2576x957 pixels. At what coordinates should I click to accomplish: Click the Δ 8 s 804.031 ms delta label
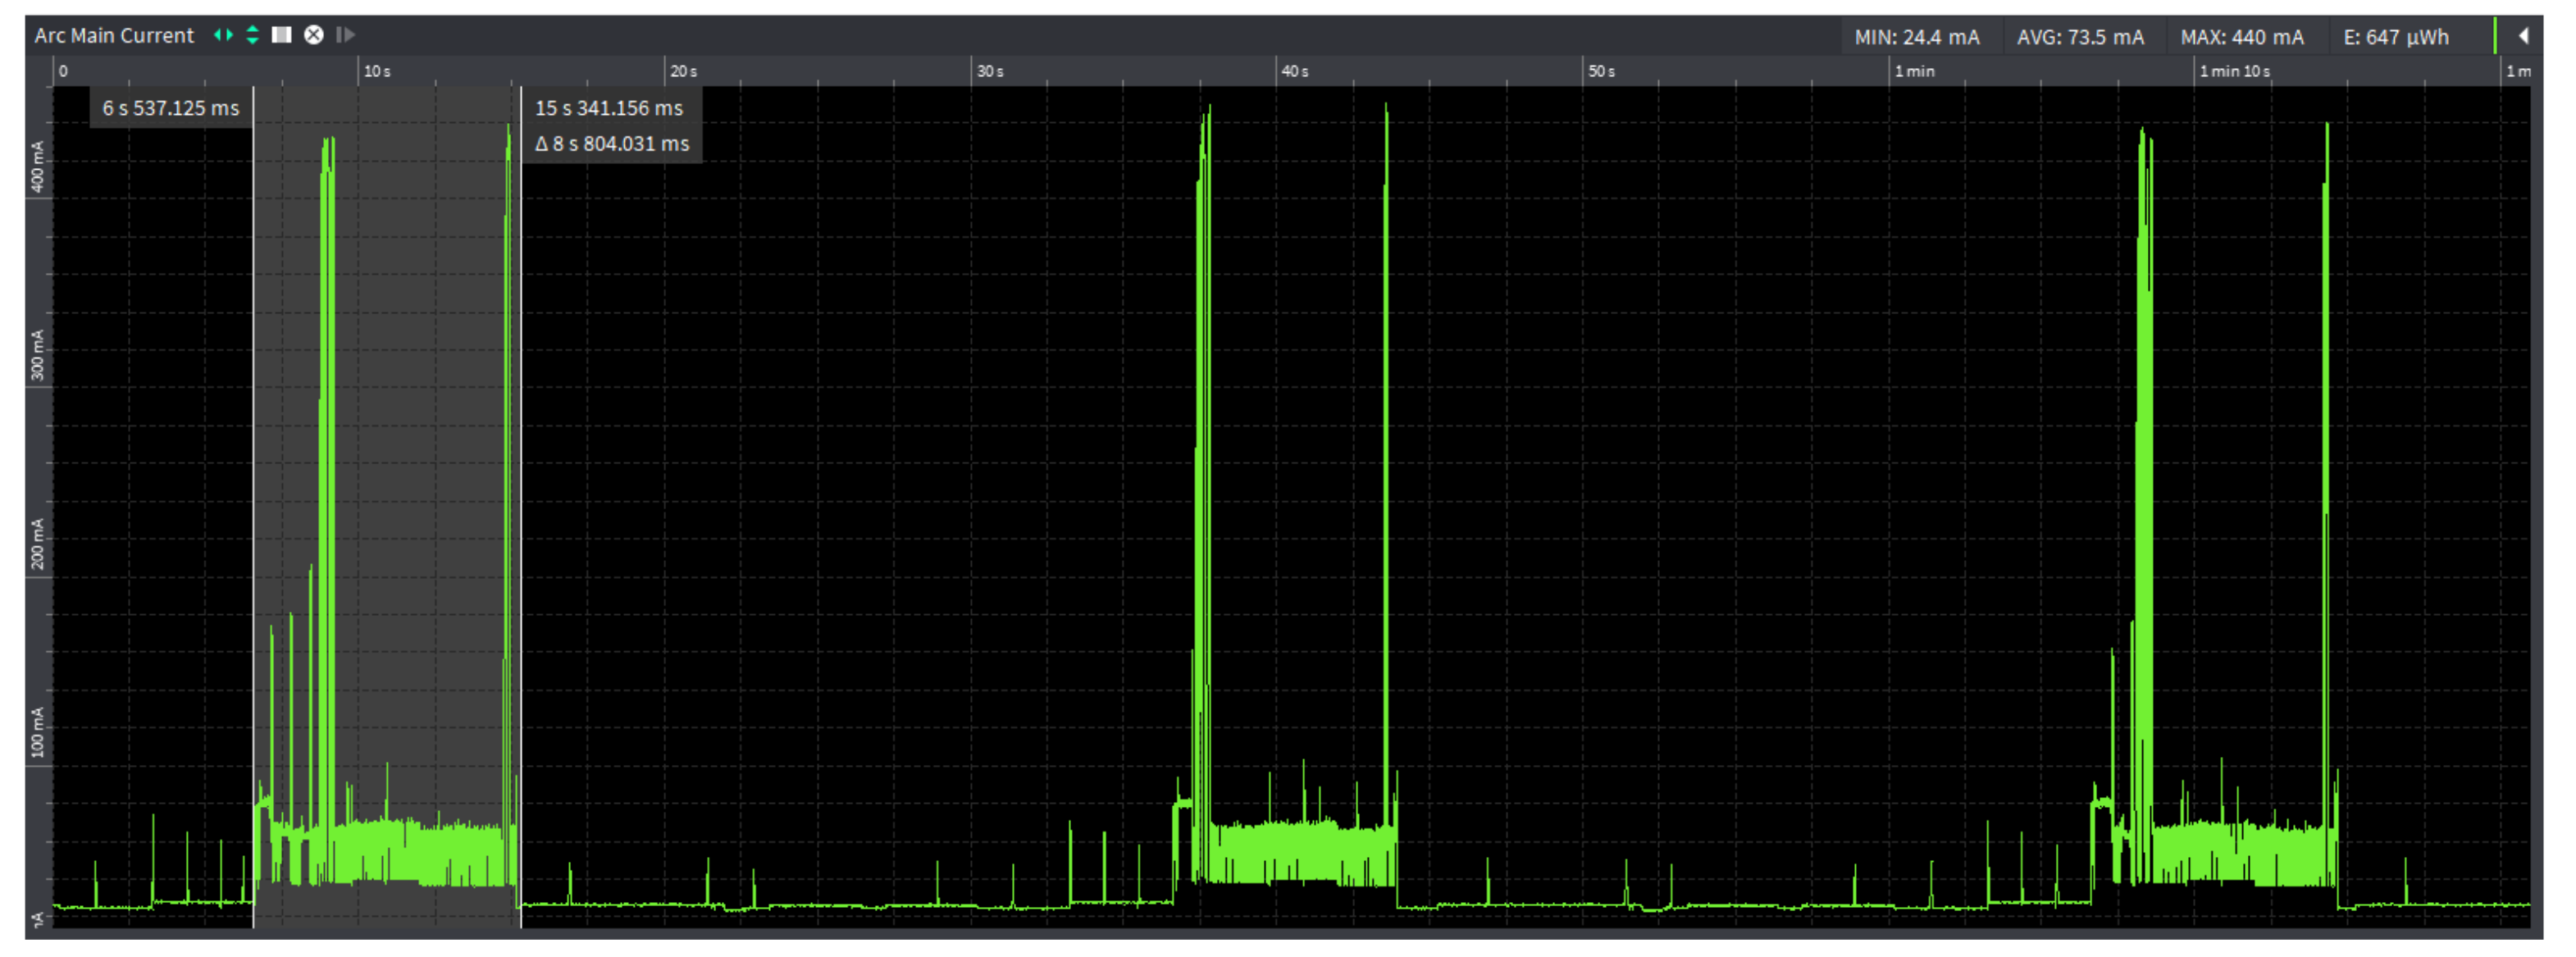611,143
